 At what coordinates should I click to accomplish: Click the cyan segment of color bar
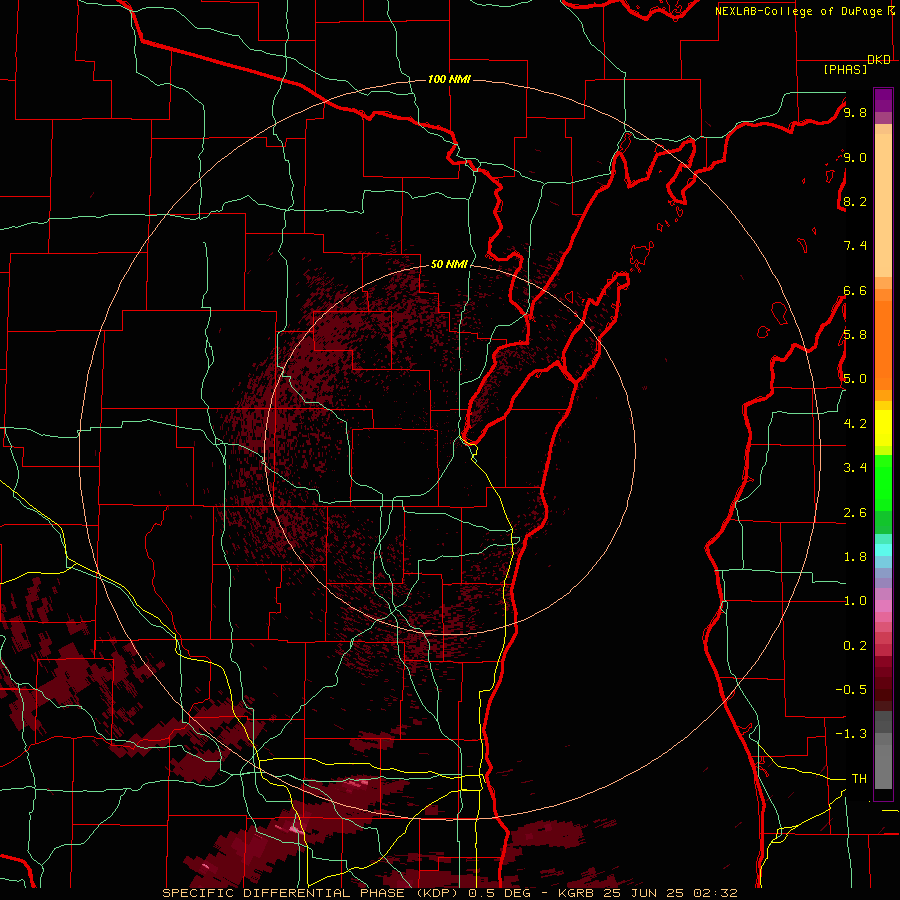(883, 549)
